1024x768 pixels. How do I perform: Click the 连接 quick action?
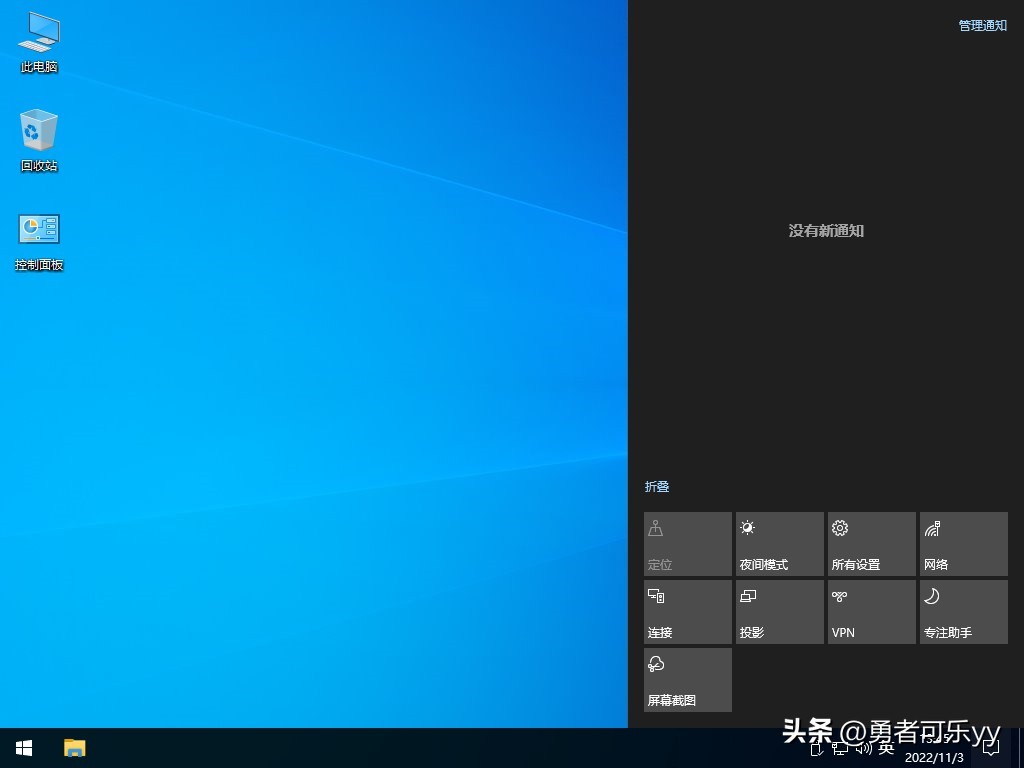click(687, 611)
